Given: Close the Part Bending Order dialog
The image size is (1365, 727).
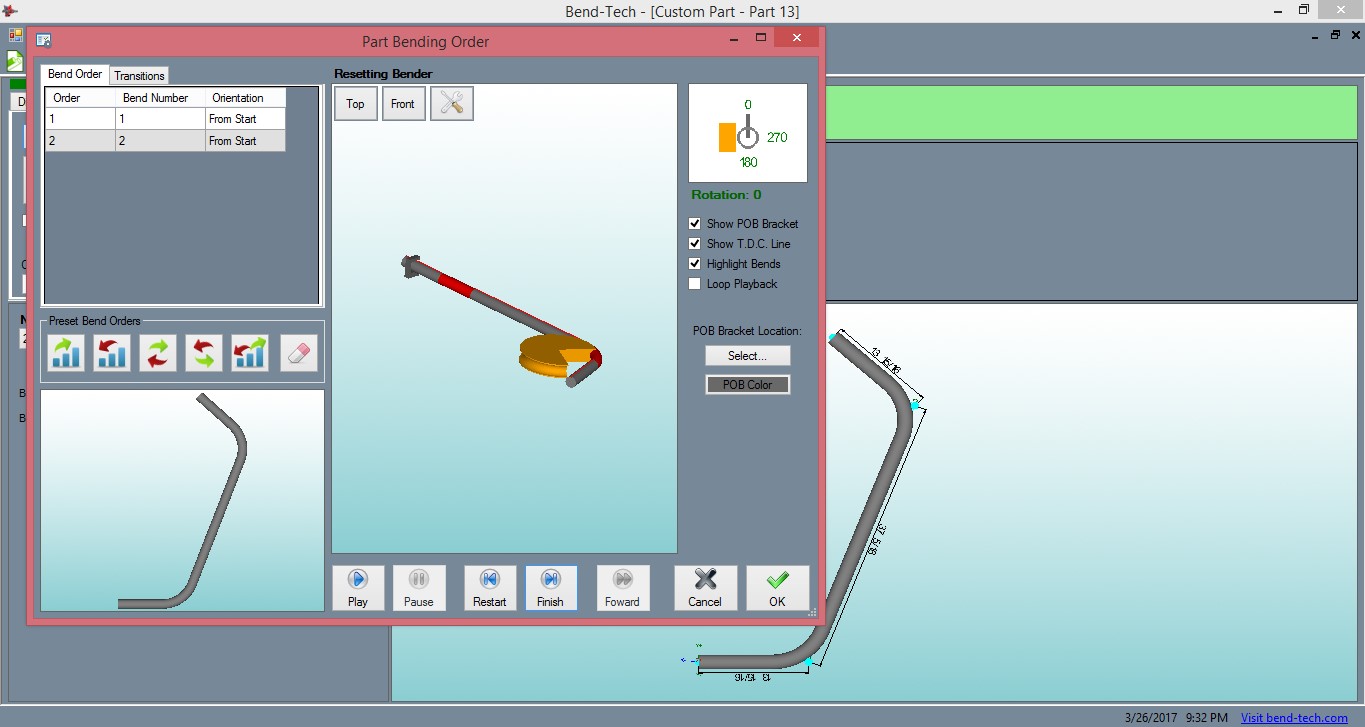Looking at the screenshot, I should (x=797, y=37).
